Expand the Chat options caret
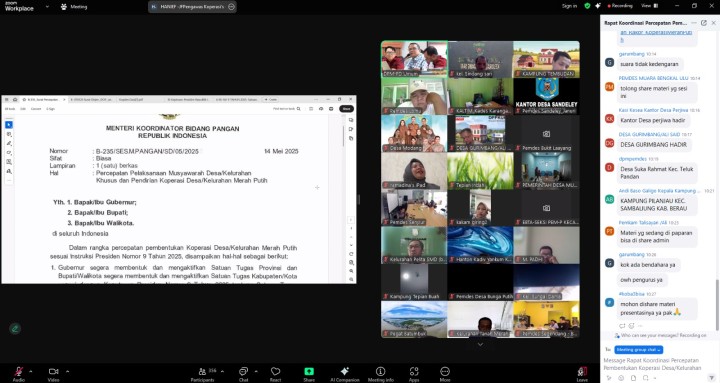This screenshot has height=383, width=720. coord(256,371)
